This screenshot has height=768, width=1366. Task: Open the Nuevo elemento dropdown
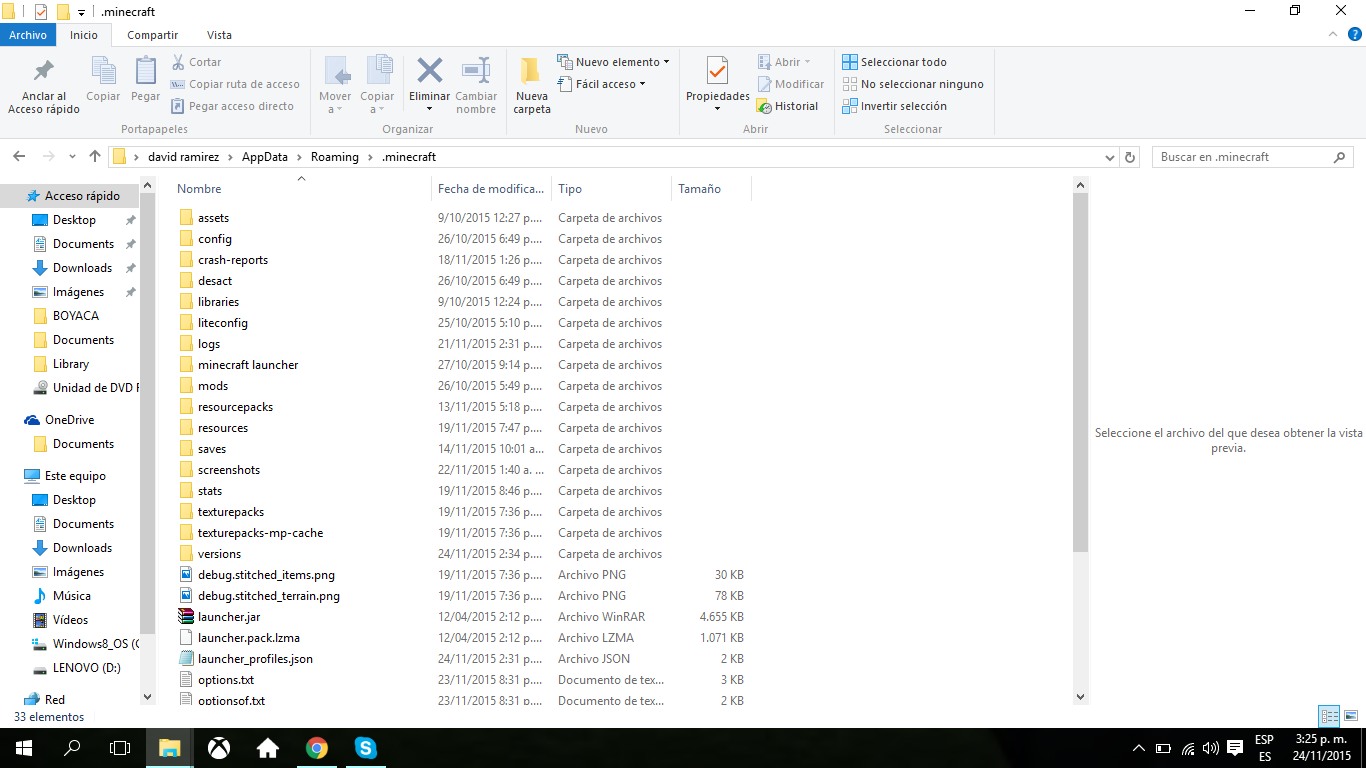tap(613, 62)
